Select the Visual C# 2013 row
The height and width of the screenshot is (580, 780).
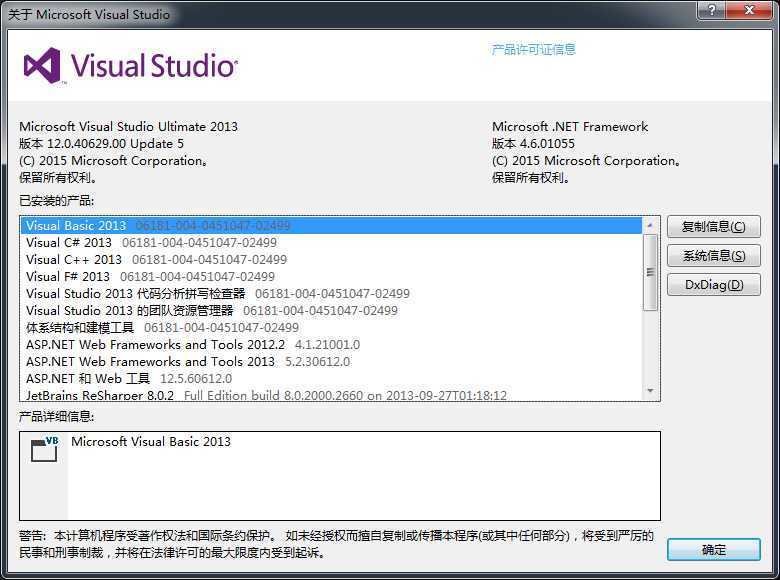(x=331, y=242)
